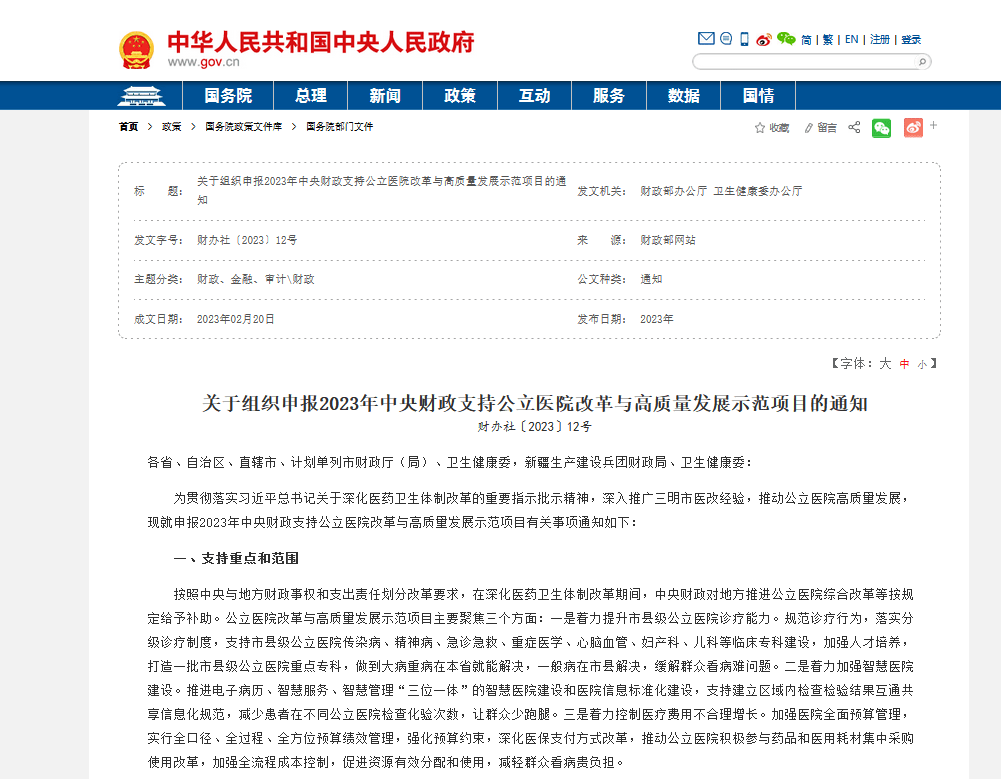
Task: Click the 发布日期 value 2023年
Action: point(657,319)
